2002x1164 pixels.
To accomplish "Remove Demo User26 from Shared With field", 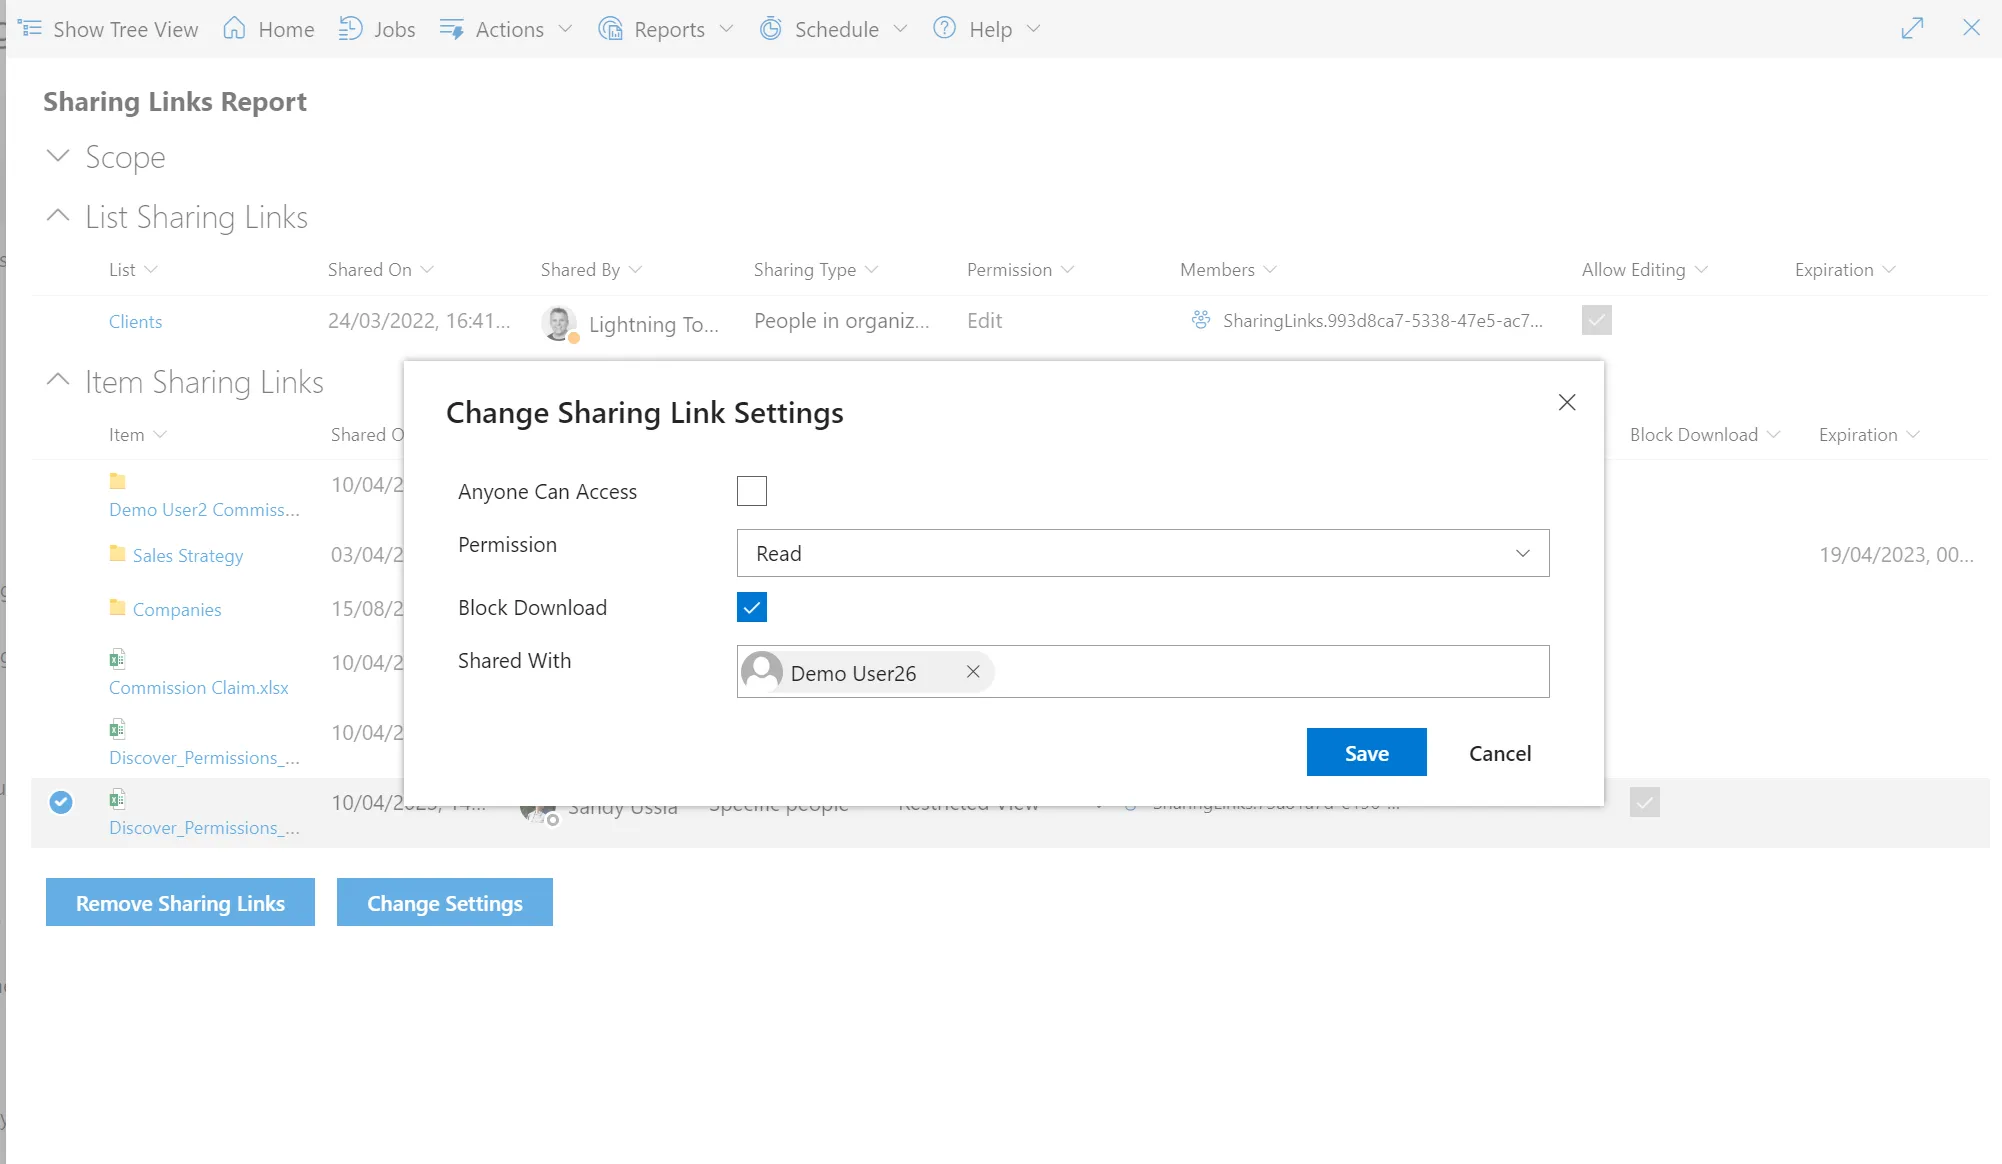I will (x=972, y=671).
